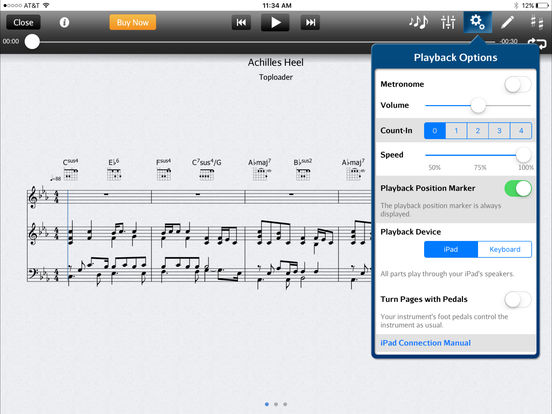Set Count-In to 1

tap(456, 131)
